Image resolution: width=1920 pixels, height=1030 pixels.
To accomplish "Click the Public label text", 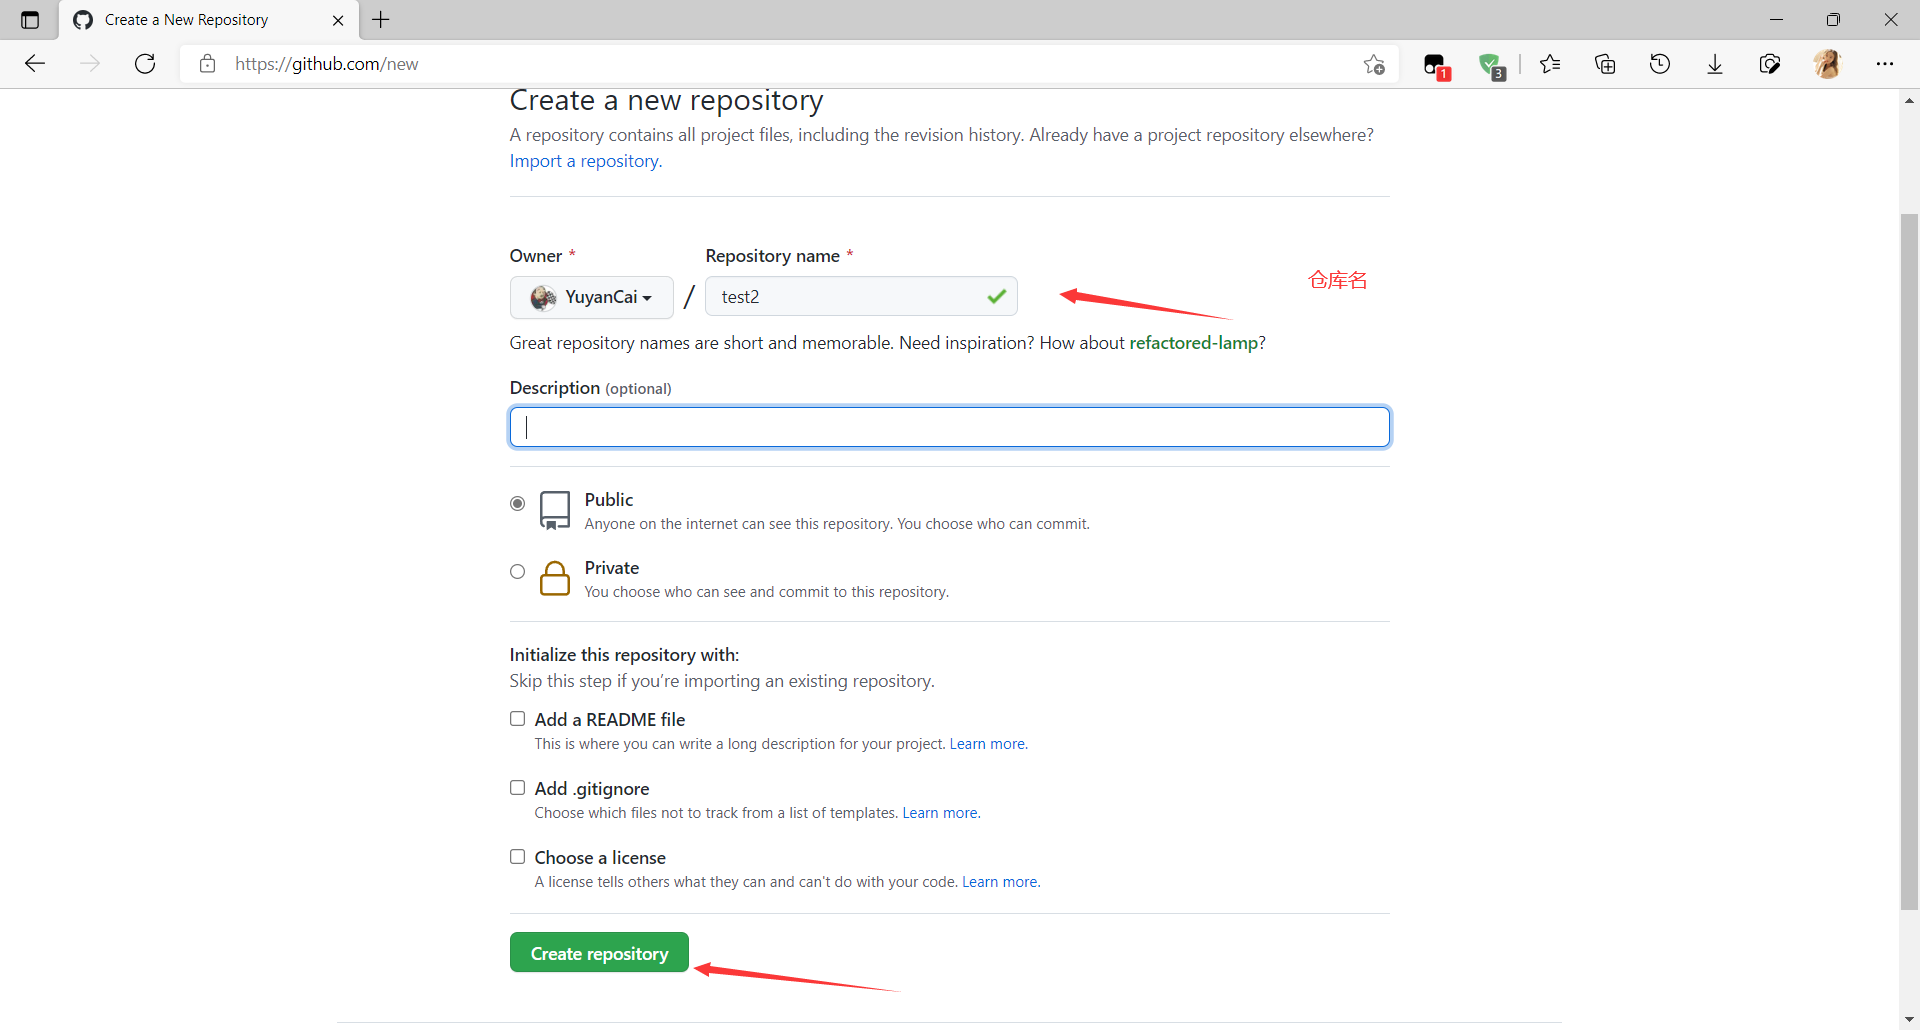I will click(609, 500).
